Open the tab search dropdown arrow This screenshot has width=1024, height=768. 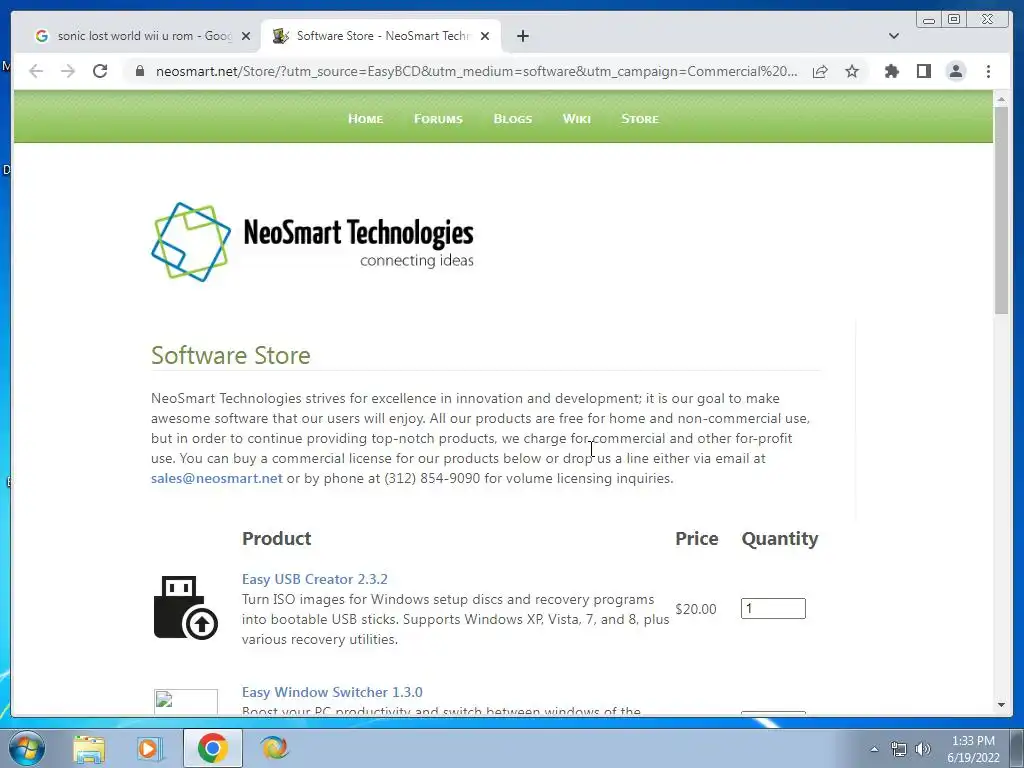coord(893,36)
